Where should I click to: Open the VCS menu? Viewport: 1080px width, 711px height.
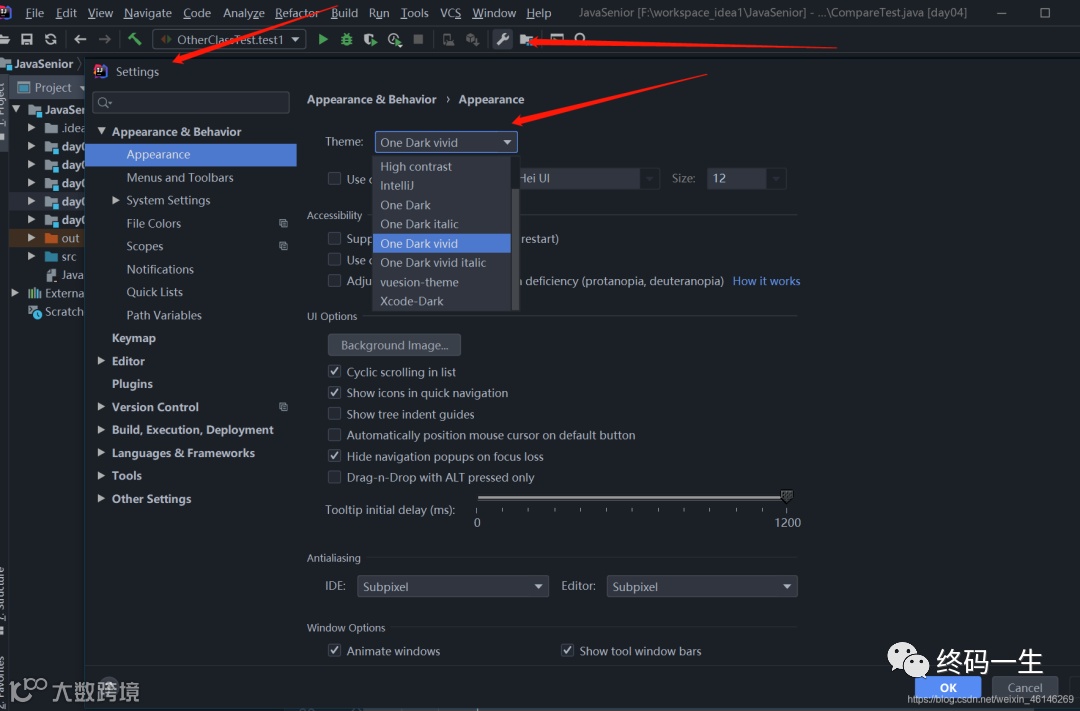(450, 13)
